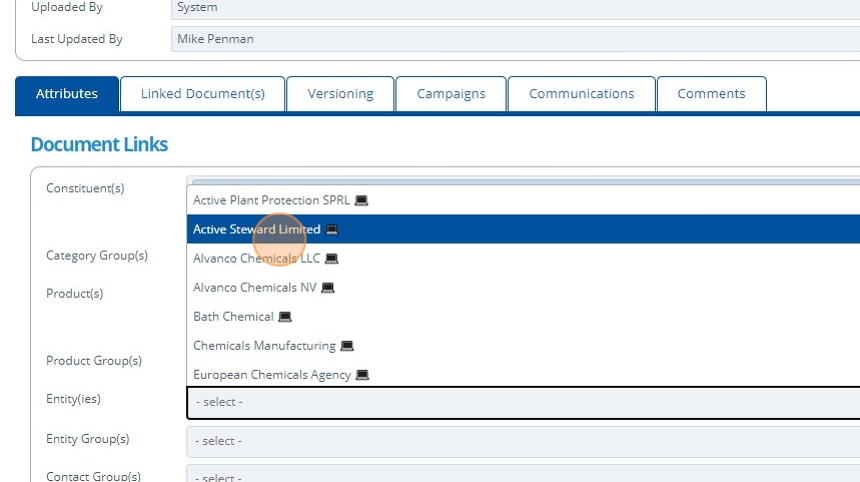Open the Linked Document(s) tab

tap(202, 94)
